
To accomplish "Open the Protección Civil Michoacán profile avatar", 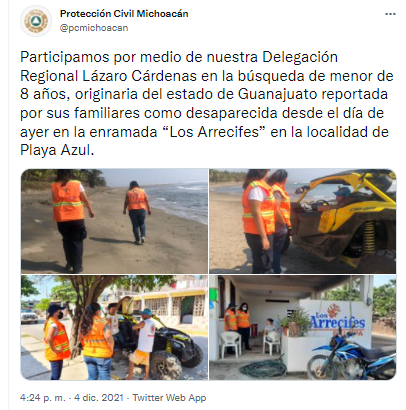I will [x=36, y=21].
